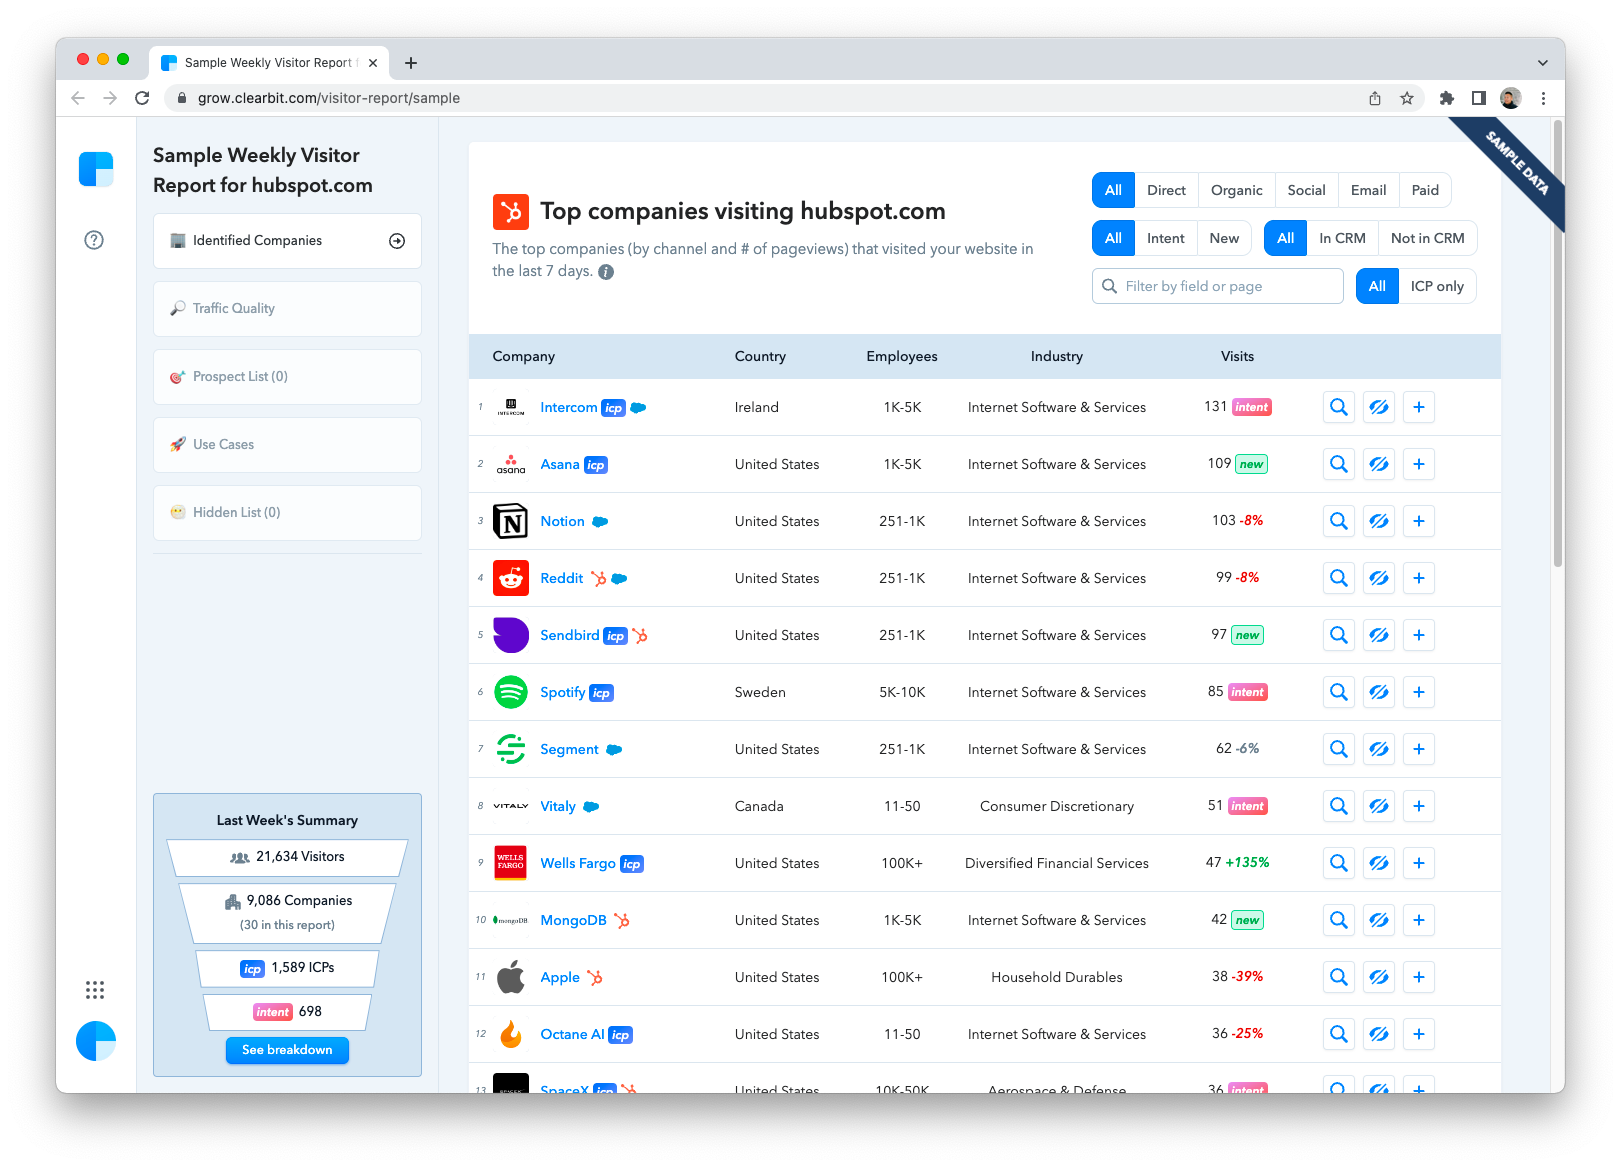Viewport: 1621px width, 1167px height.
Task: Click the Filter by field or page box
Action: point(1217,286)
